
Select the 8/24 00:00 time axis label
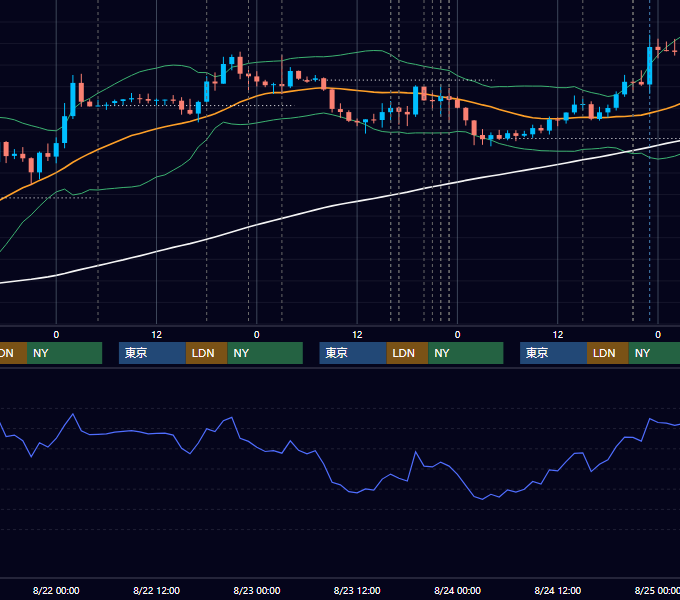[x=457, y=590]
